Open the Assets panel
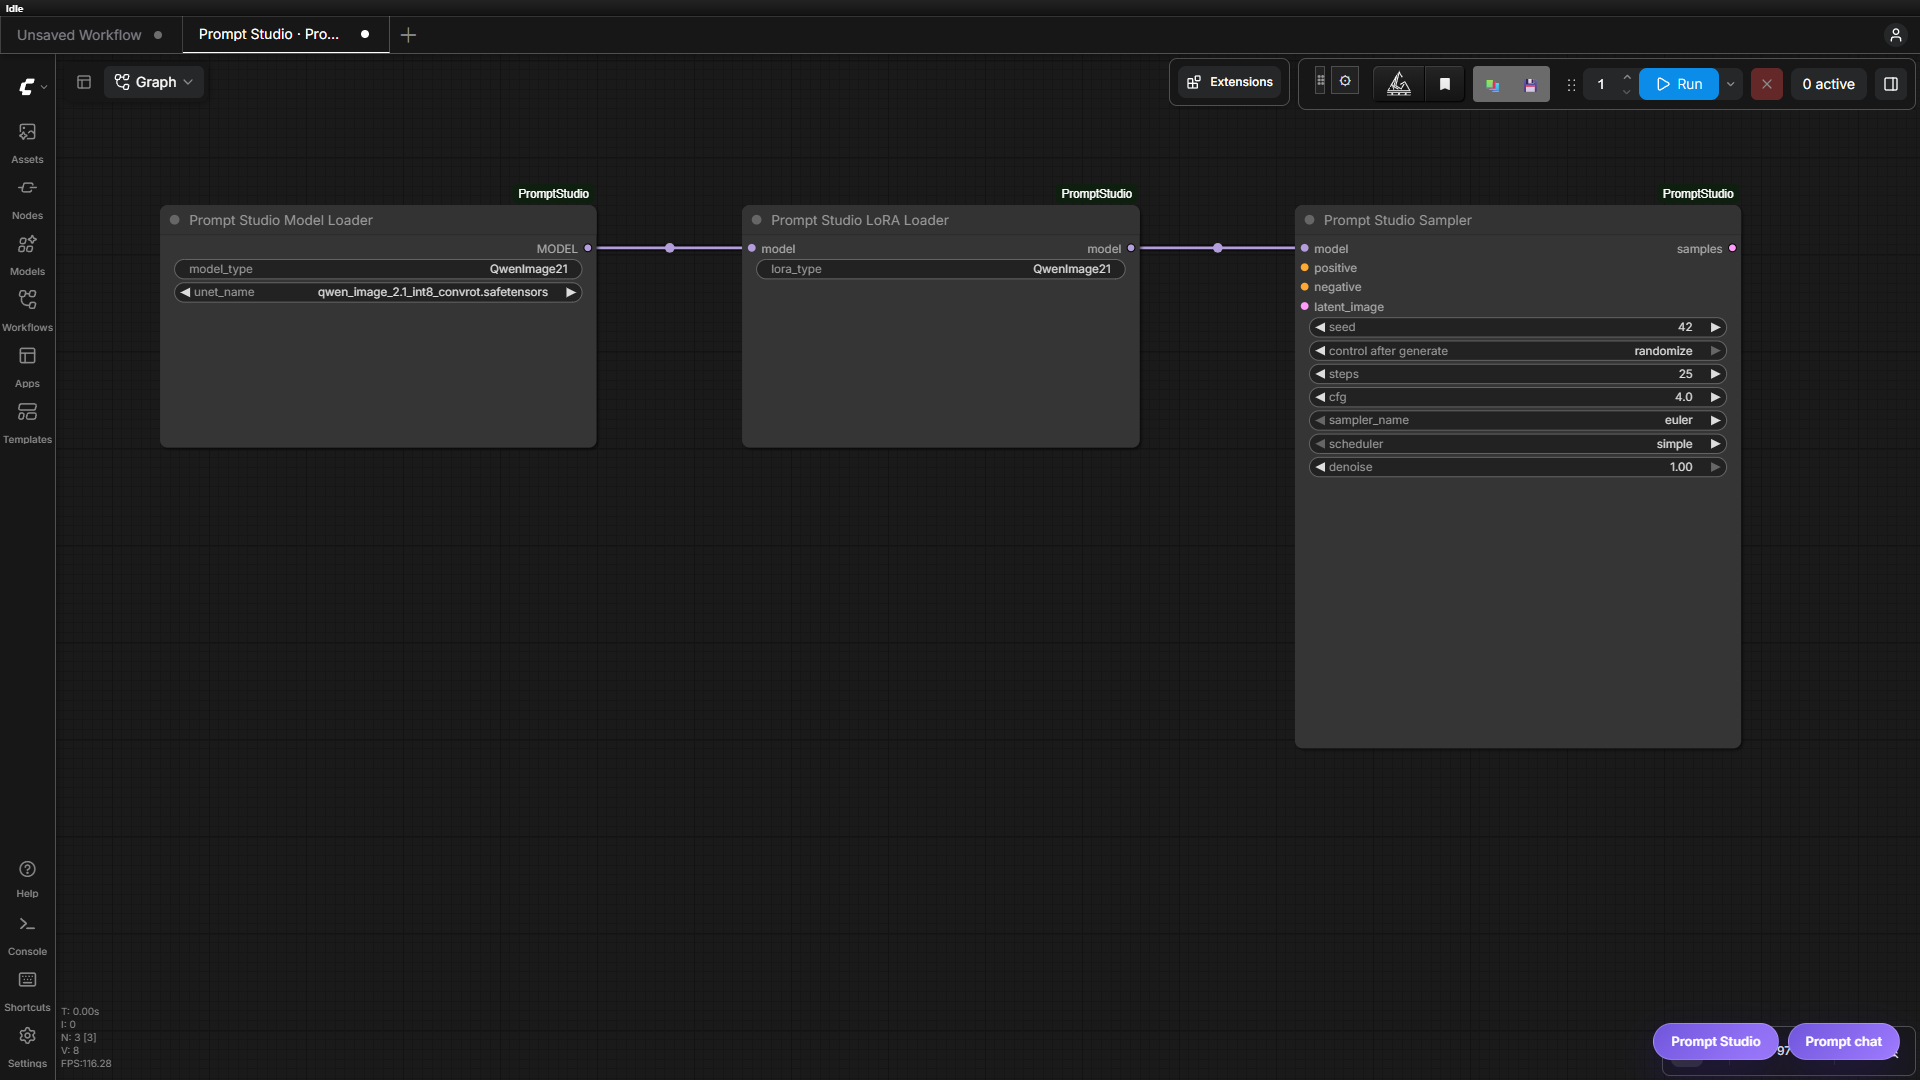 click(27, 143)
